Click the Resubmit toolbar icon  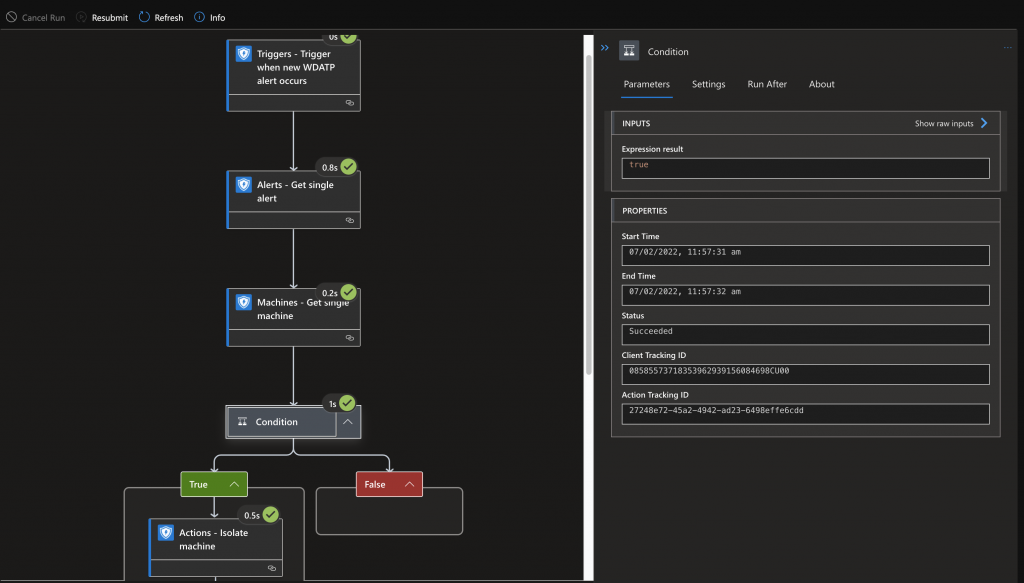81,17
